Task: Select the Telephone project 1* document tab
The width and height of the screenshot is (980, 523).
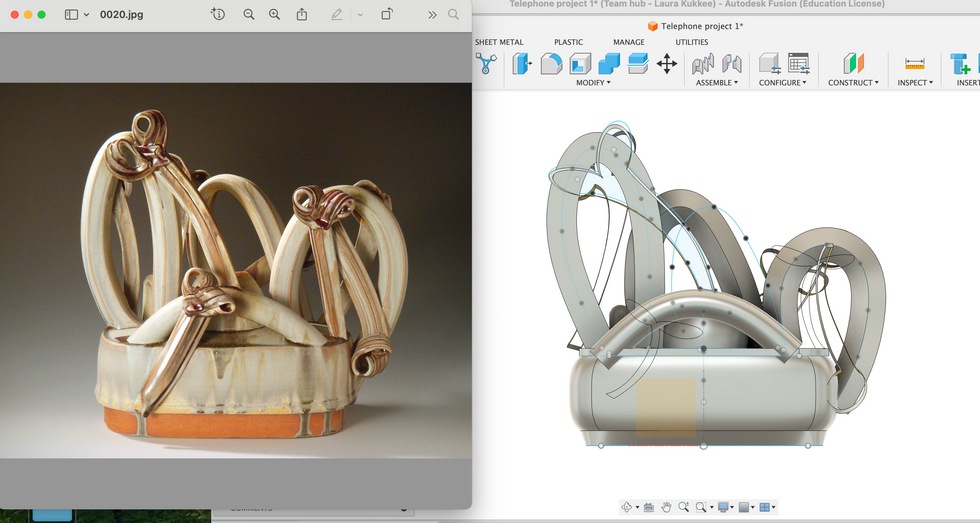Action: tap(696, 26)
